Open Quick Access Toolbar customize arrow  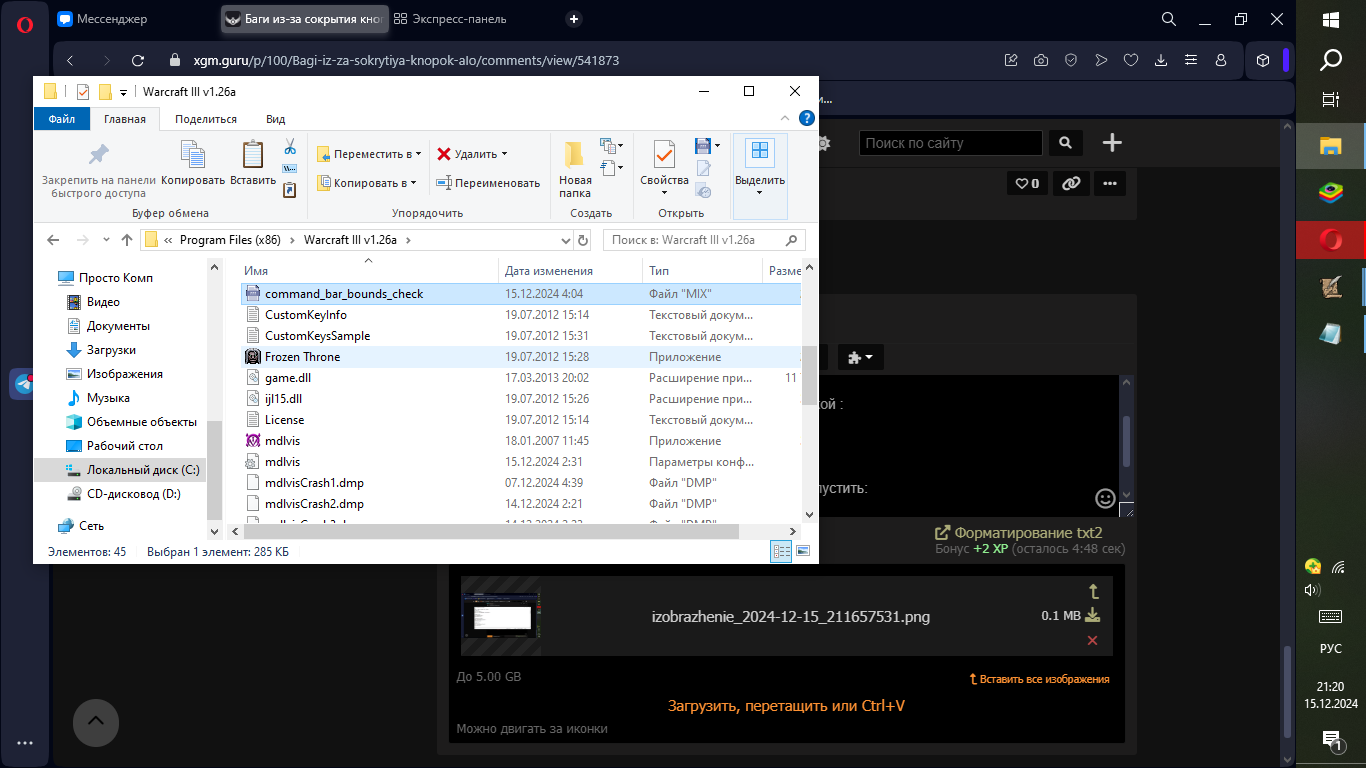[x=123, y=92]
